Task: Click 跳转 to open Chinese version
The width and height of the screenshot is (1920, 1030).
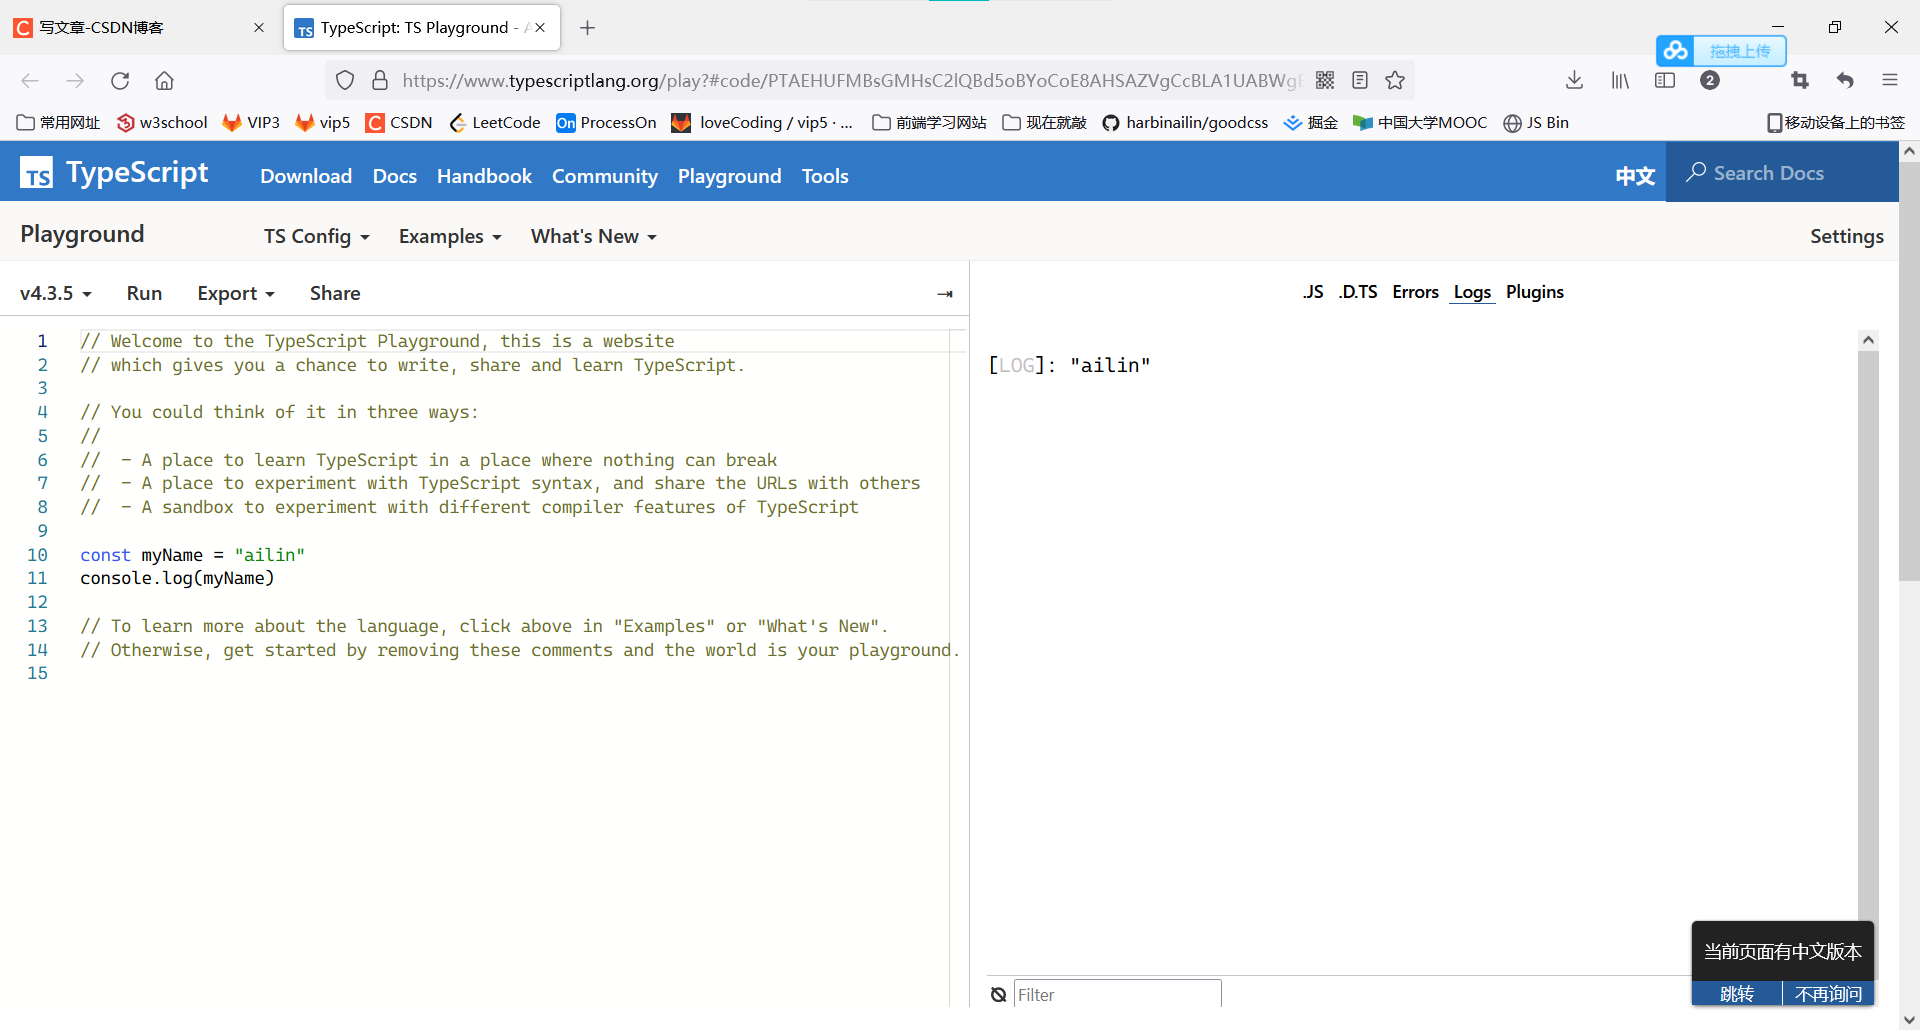Action: [1737, 994]
